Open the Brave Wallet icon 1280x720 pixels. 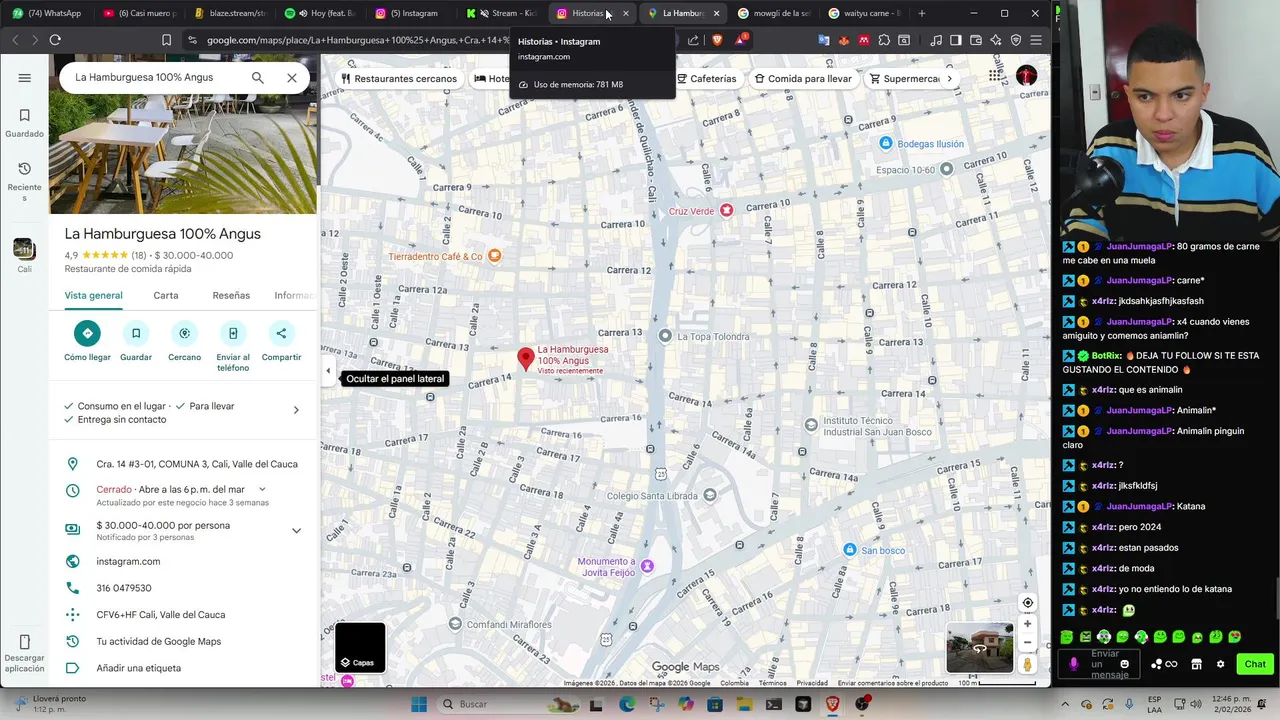975,40
